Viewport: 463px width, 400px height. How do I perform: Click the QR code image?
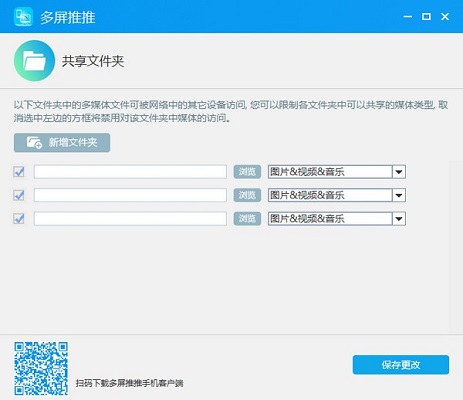click(x=41, y=369)
